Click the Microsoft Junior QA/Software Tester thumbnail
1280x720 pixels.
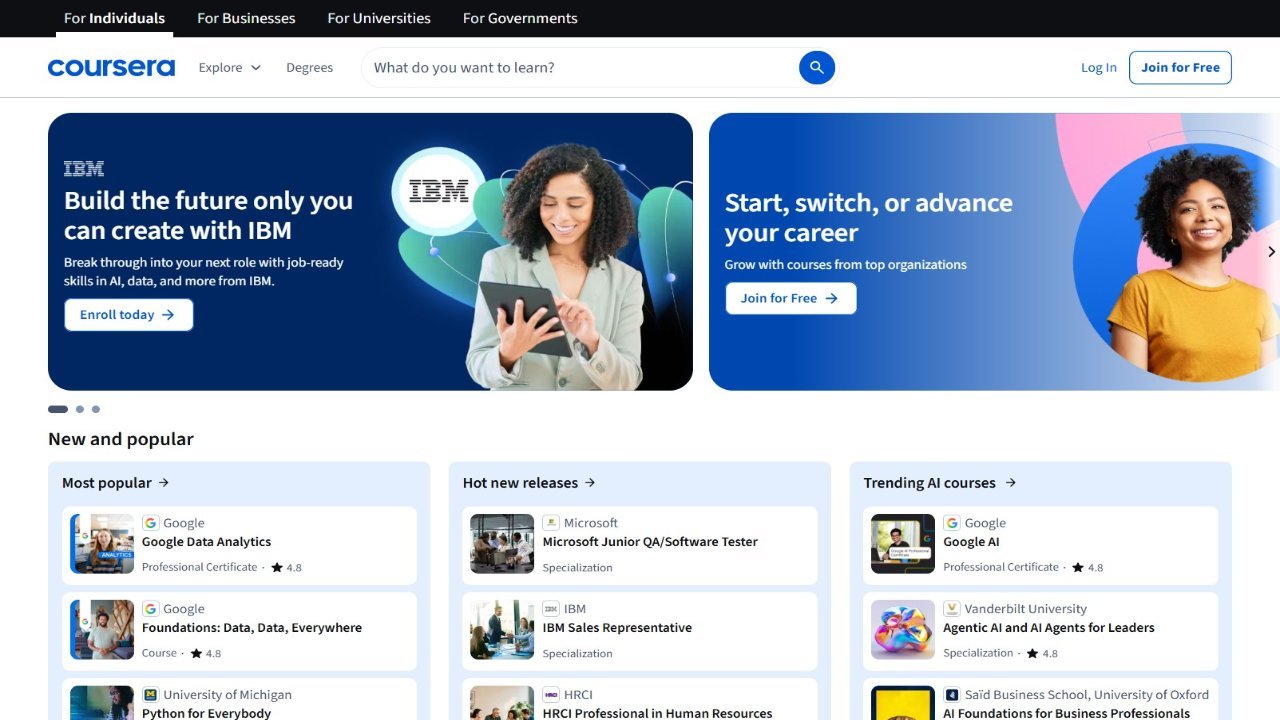502,544
